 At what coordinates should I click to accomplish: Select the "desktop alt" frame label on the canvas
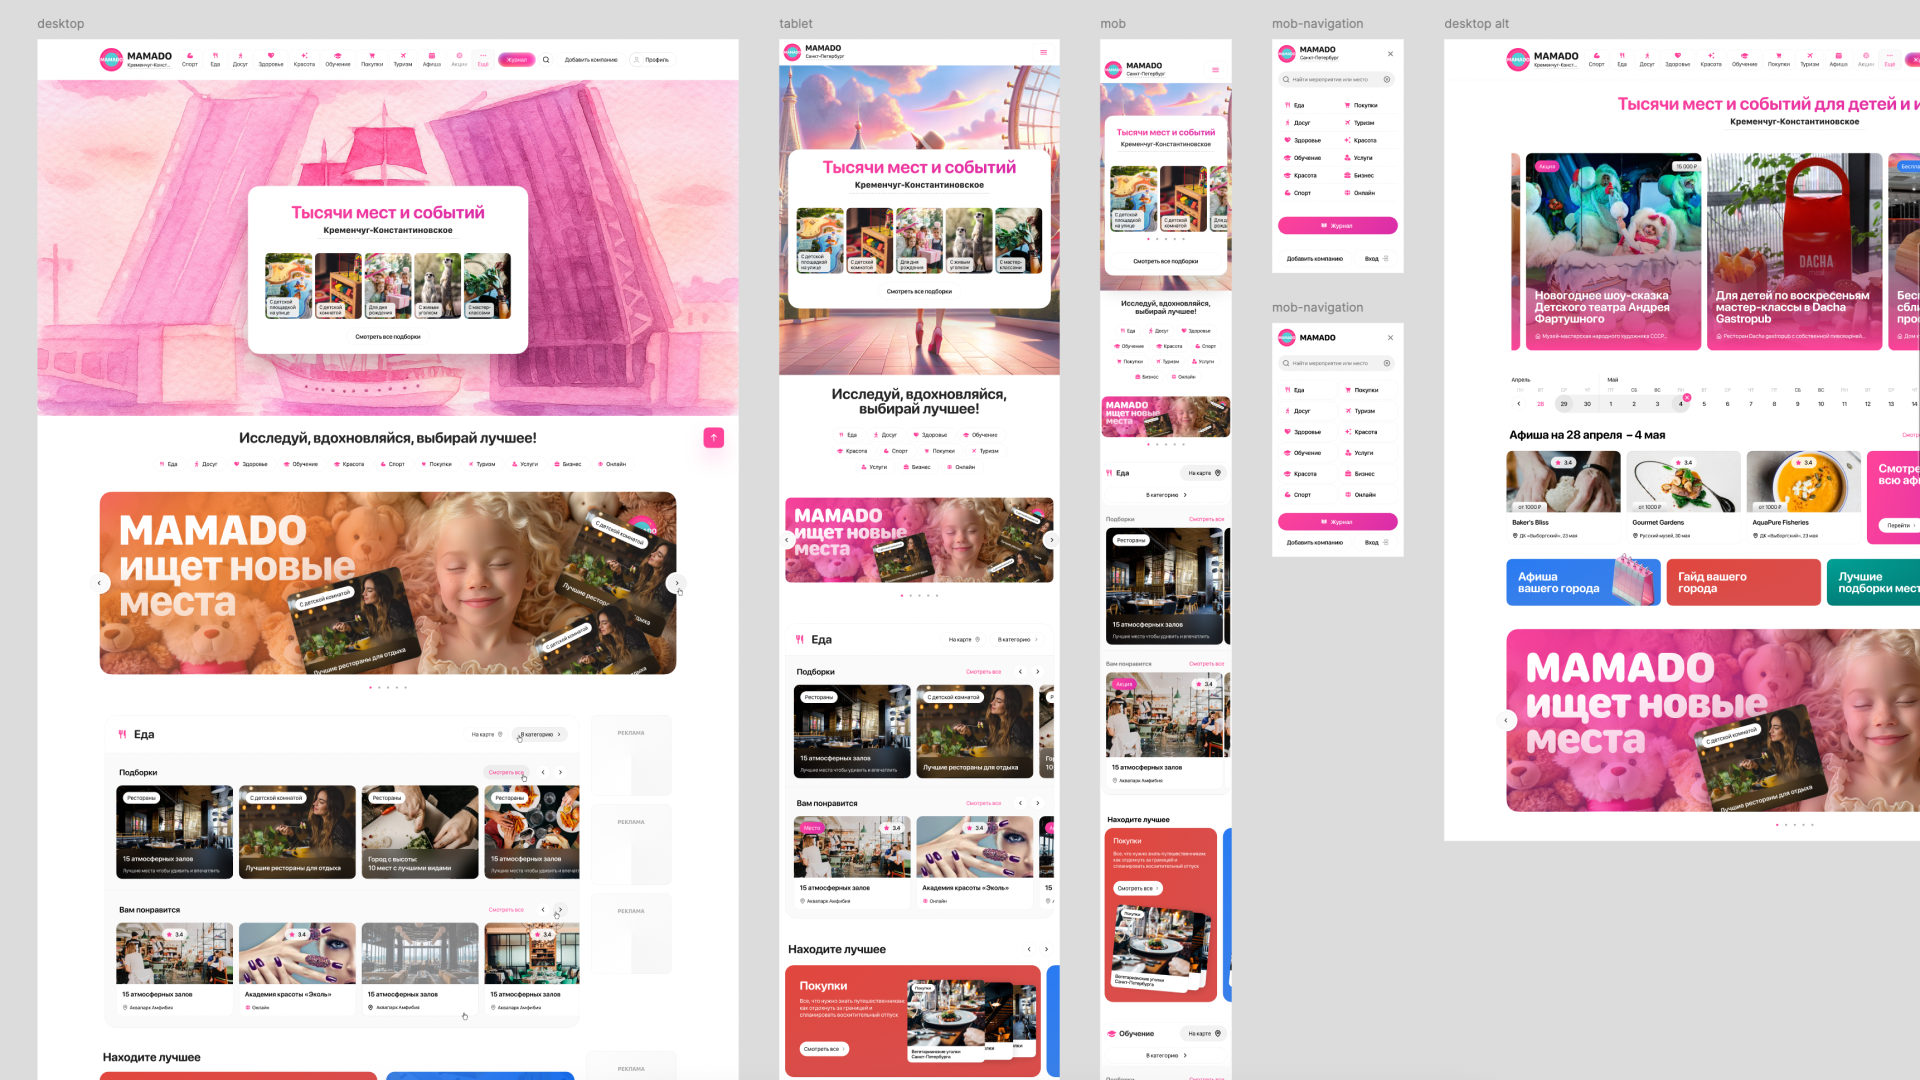click(1476, 24)
